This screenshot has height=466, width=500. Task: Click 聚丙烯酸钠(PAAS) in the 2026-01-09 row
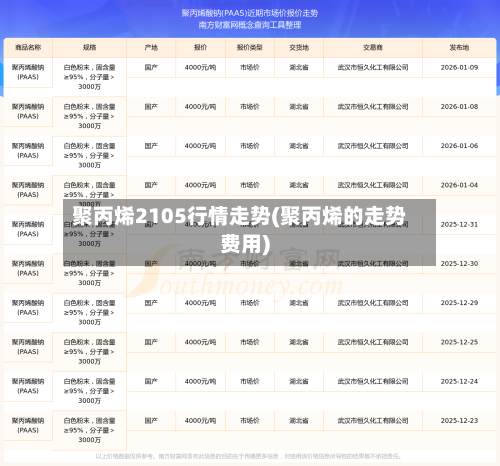pos(28,72)
